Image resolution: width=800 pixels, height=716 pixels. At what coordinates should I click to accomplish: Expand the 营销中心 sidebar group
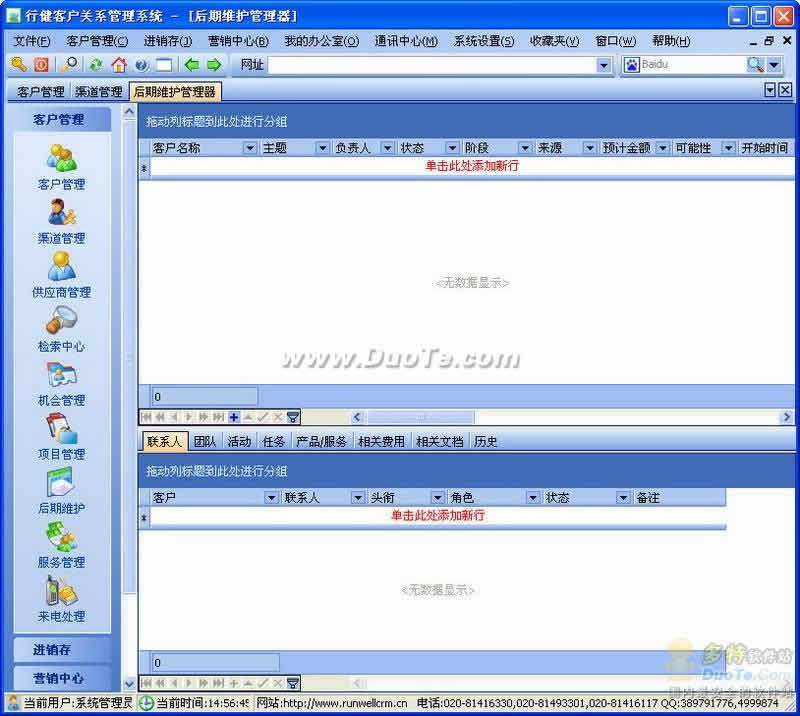point(62,678)
